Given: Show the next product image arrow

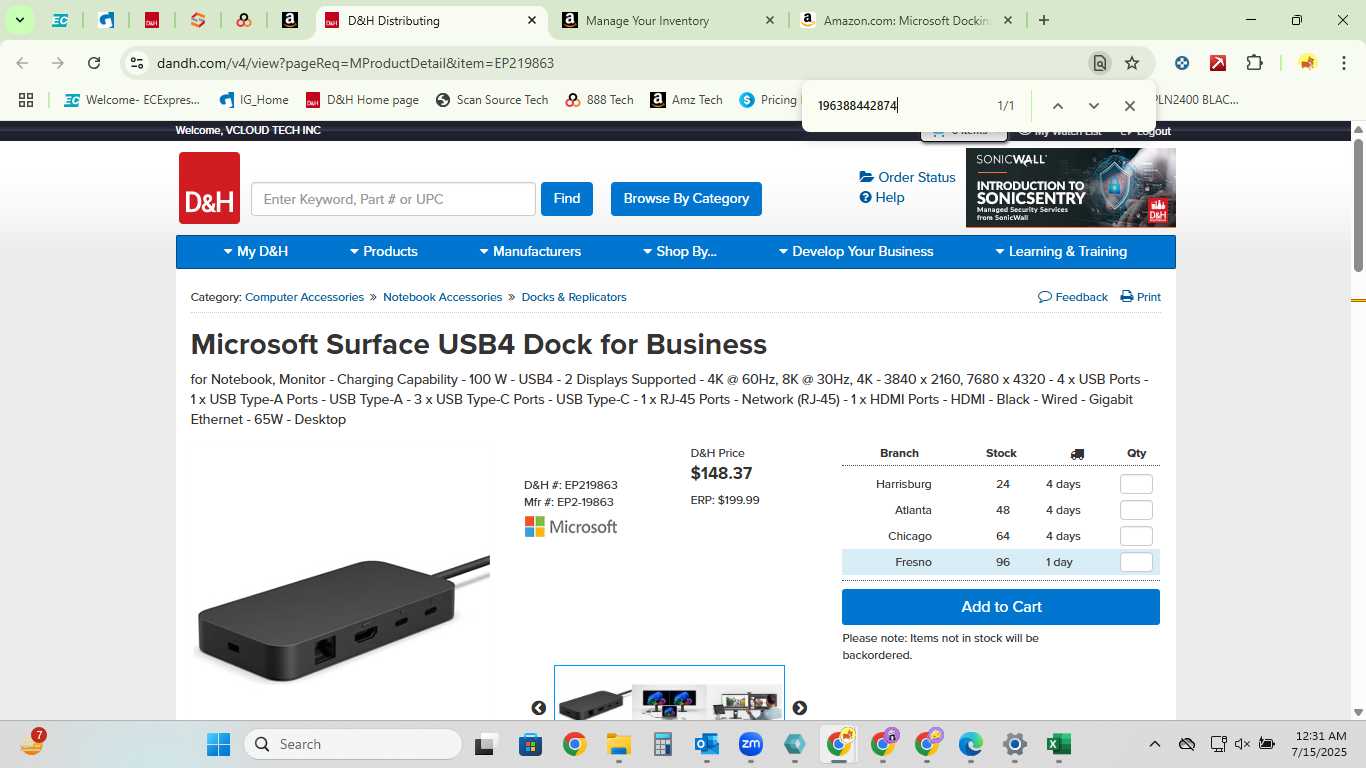Looking at the screenshot, I should point(800,708).
